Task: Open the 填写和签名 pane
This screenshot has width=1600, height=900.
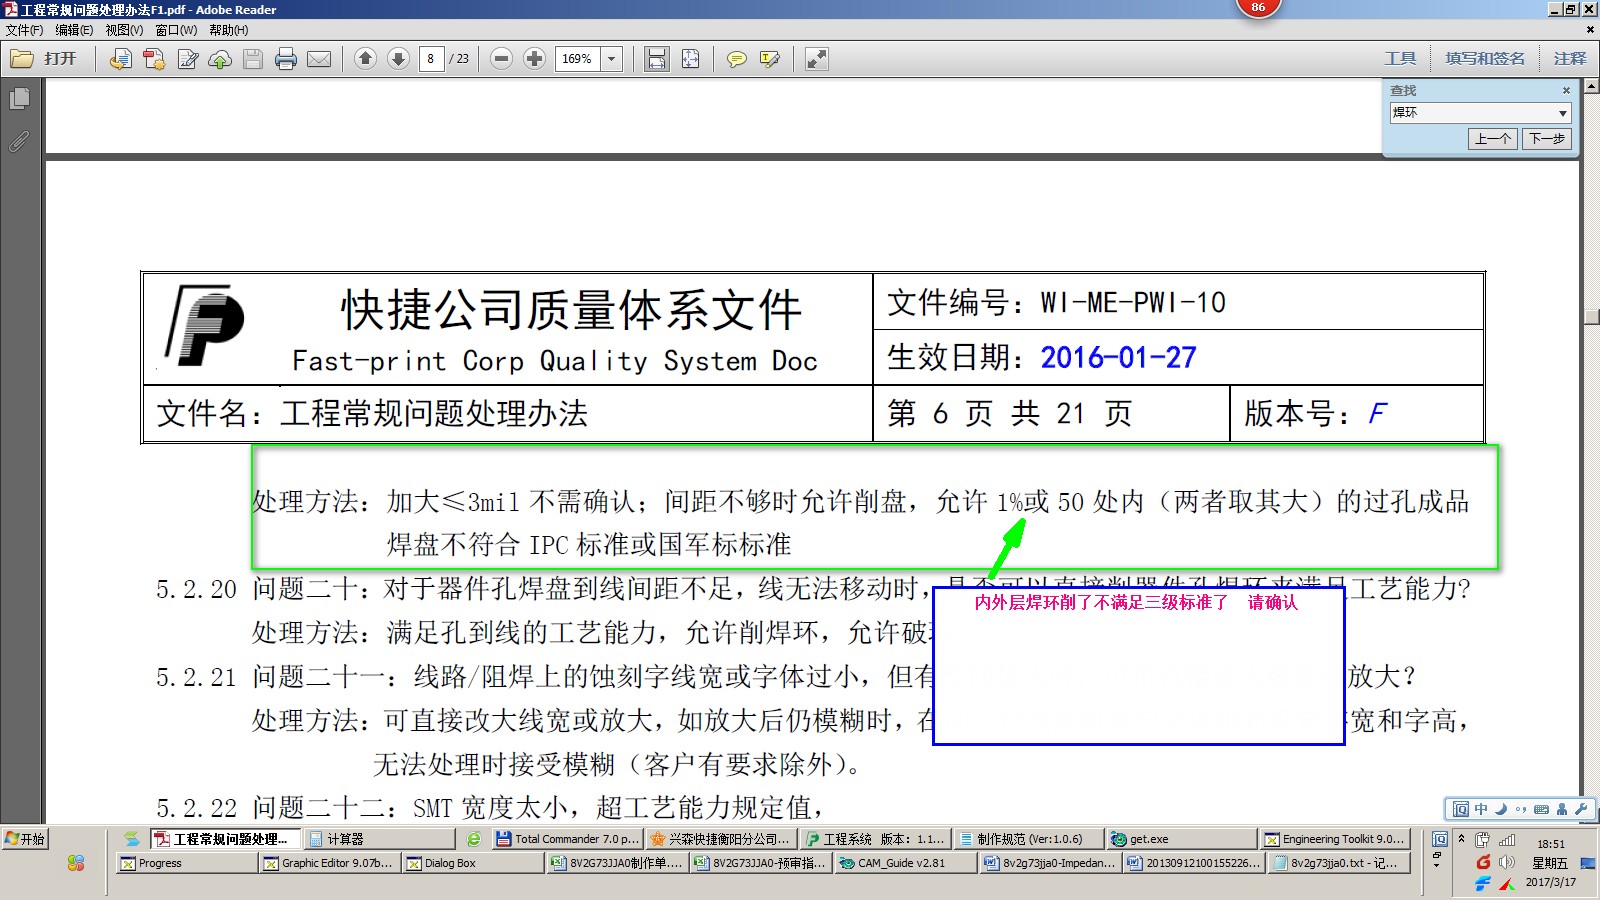Action: click(x=1485, y=59)
